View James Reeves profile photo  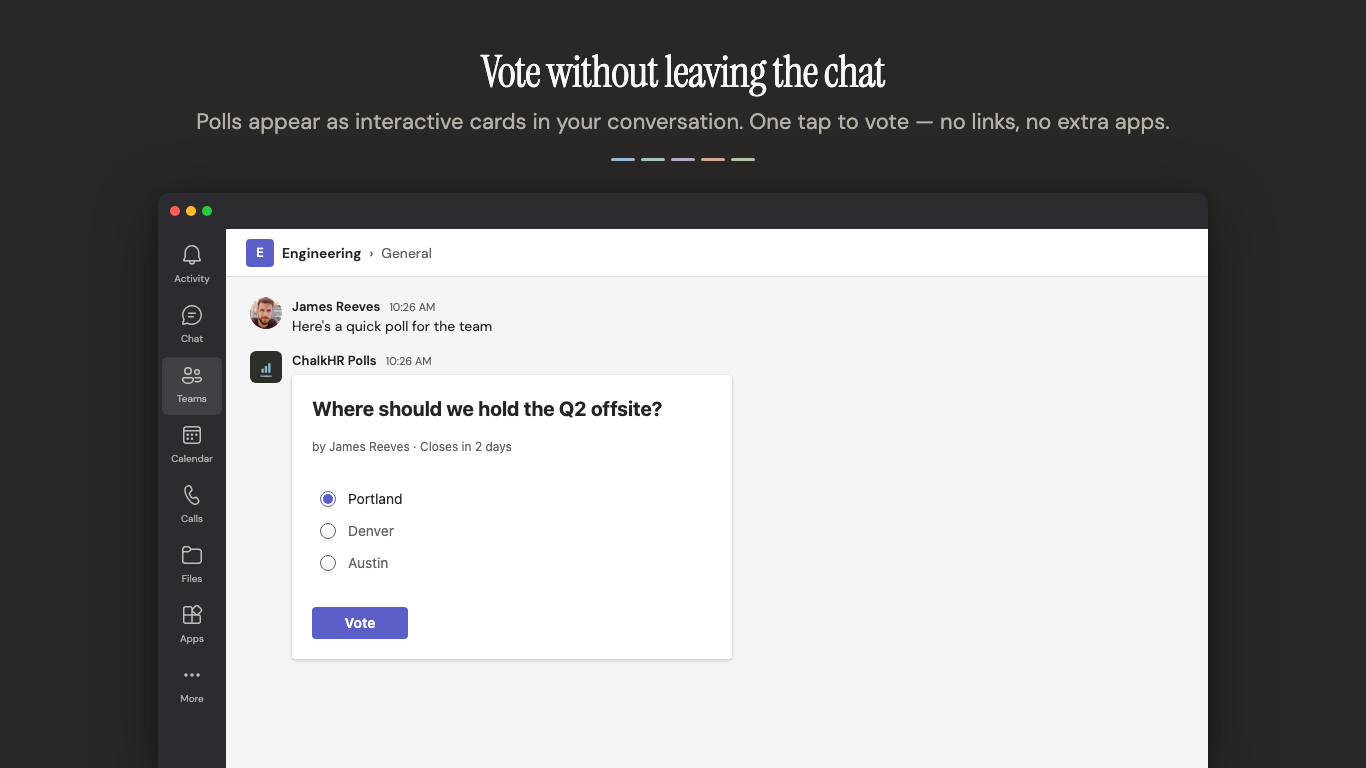[x=266, y=313]
